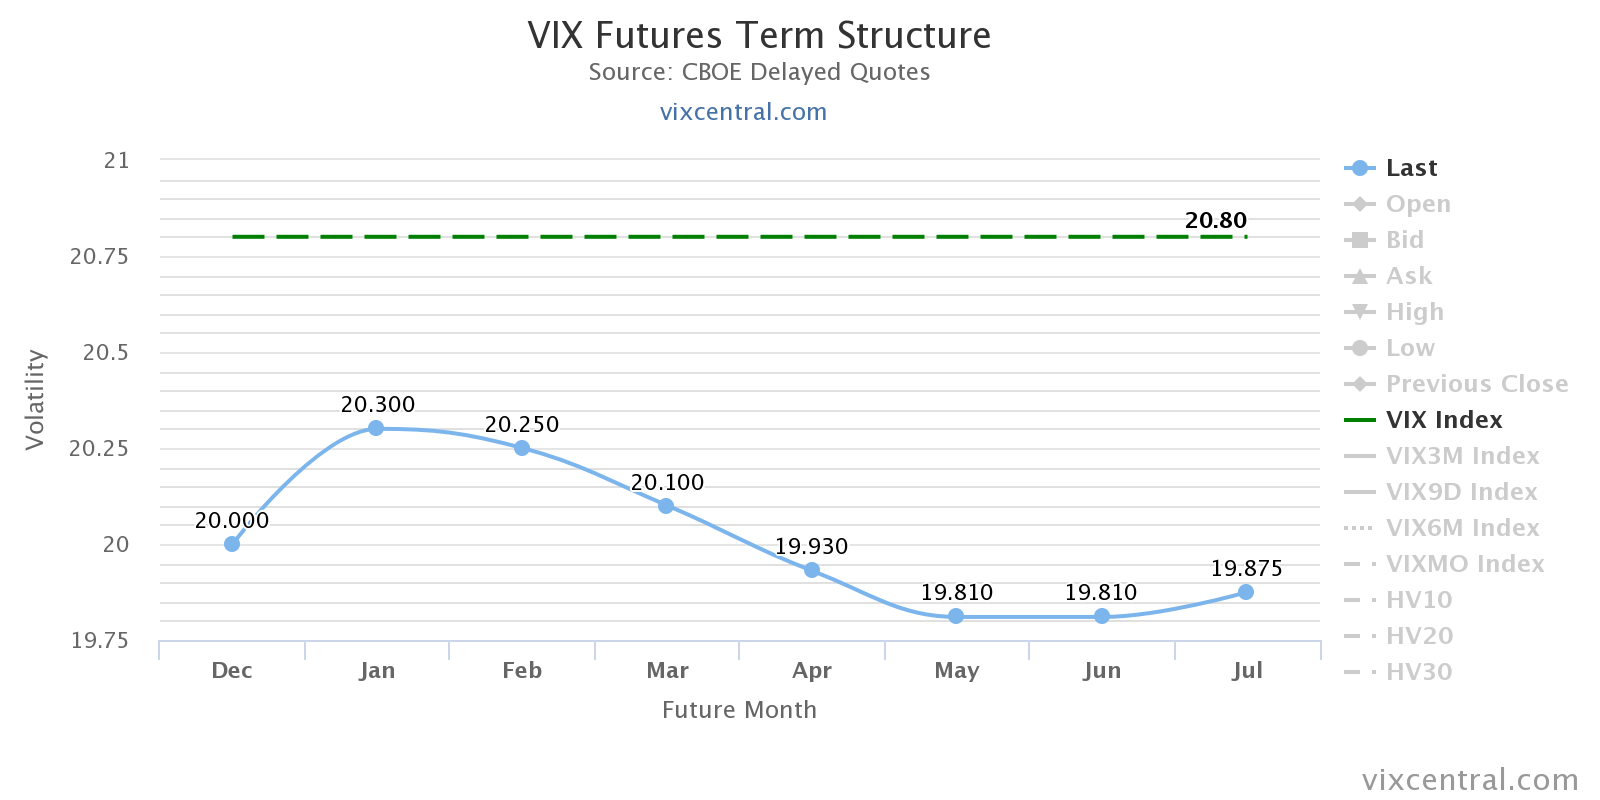Click the Bid legend square icon
Image resolution: width=1600 pixels, height=800 pixels.
pyautogui.click(x=1359, y=240)
